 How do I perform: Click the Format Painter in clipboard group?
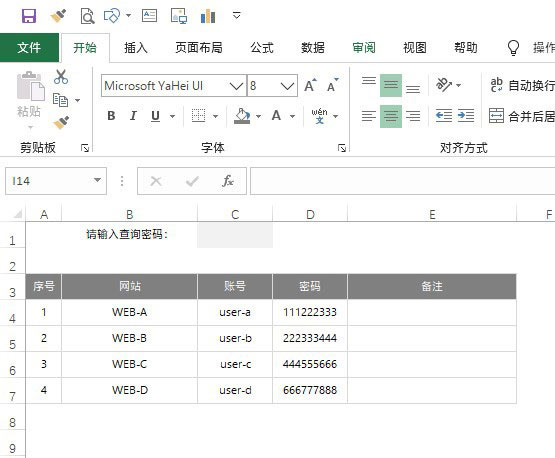click(x=61, y=123)
